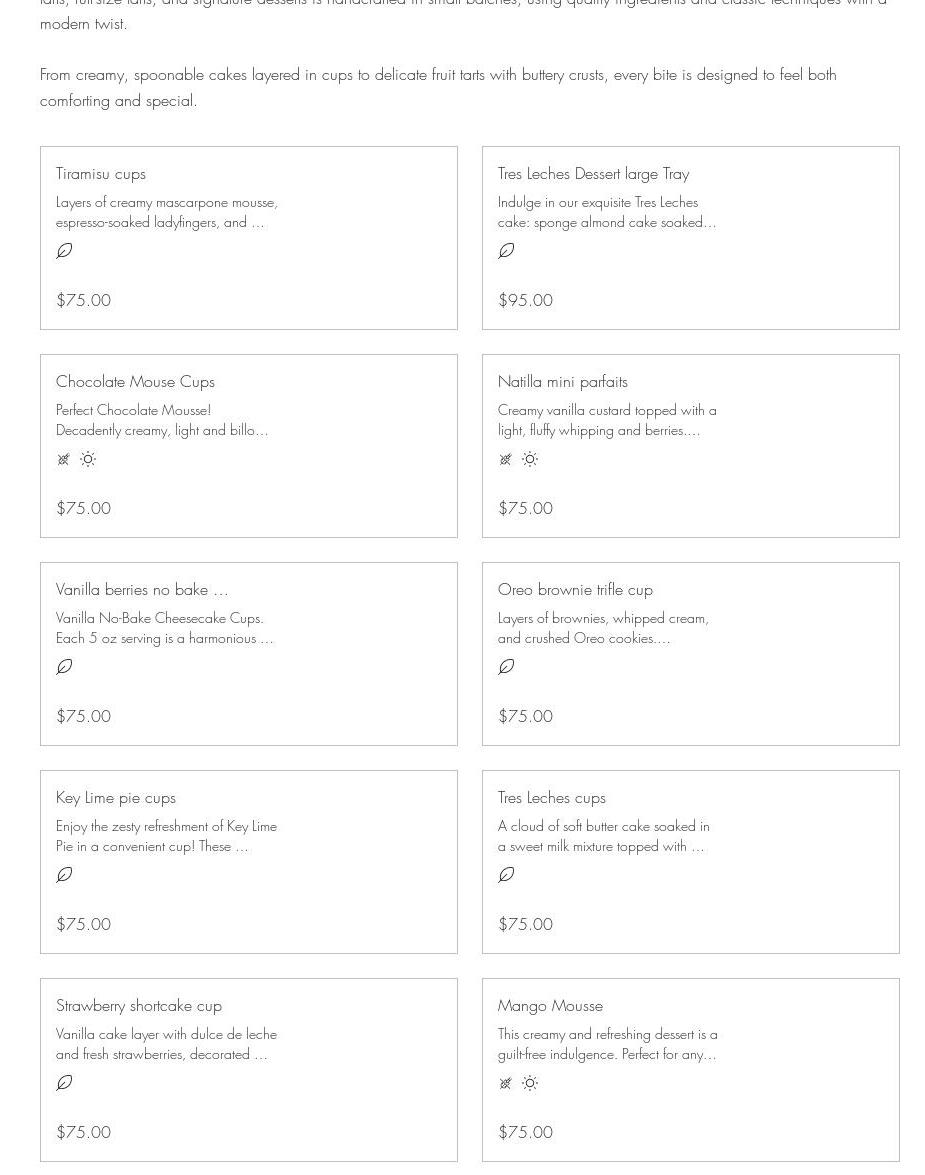Click the leaf icon on Key Lime pie cups
925x1175 pixels.
pos(64,875)
